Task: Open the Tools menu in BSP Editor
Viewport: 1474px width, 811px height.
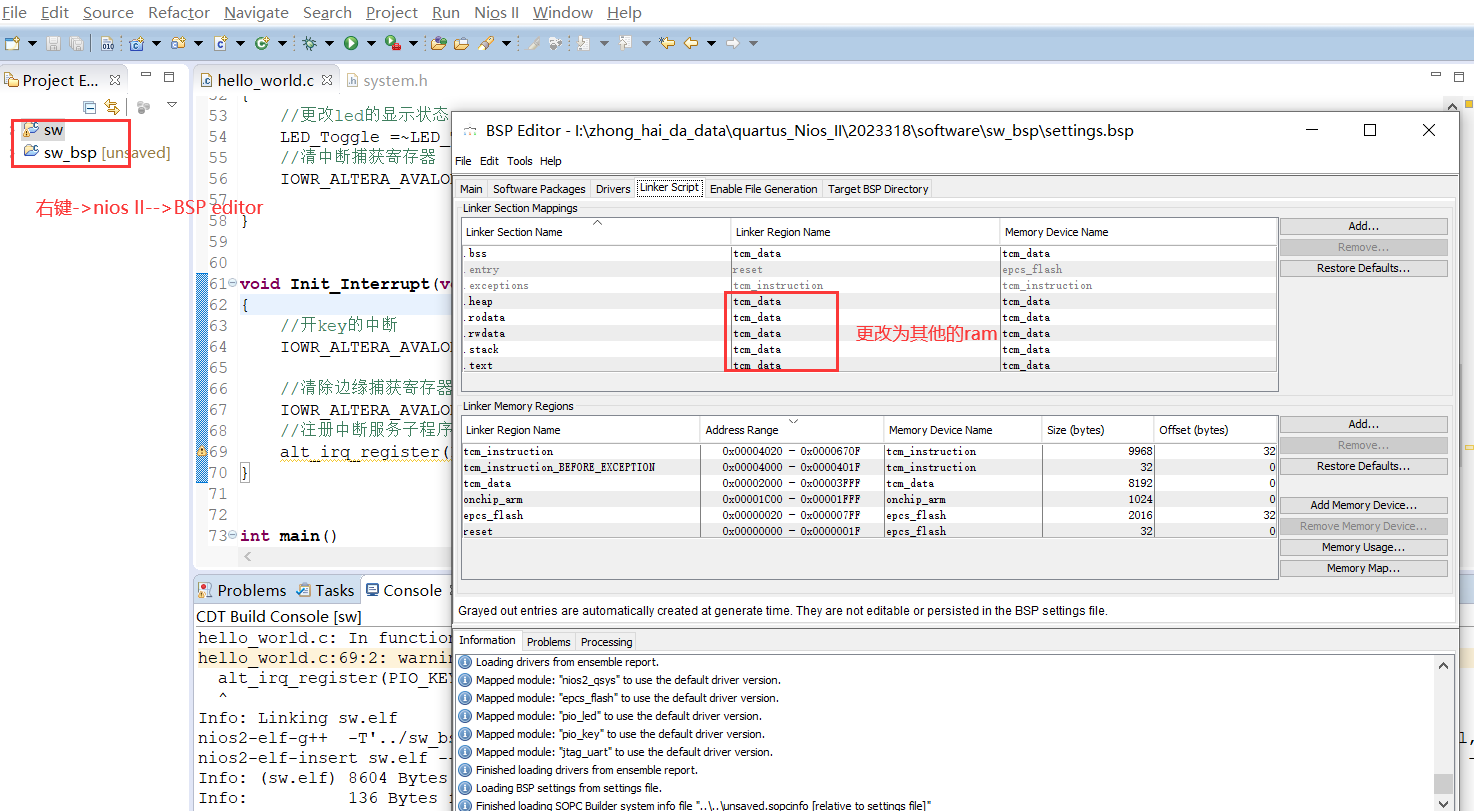Action: [519, 161]
